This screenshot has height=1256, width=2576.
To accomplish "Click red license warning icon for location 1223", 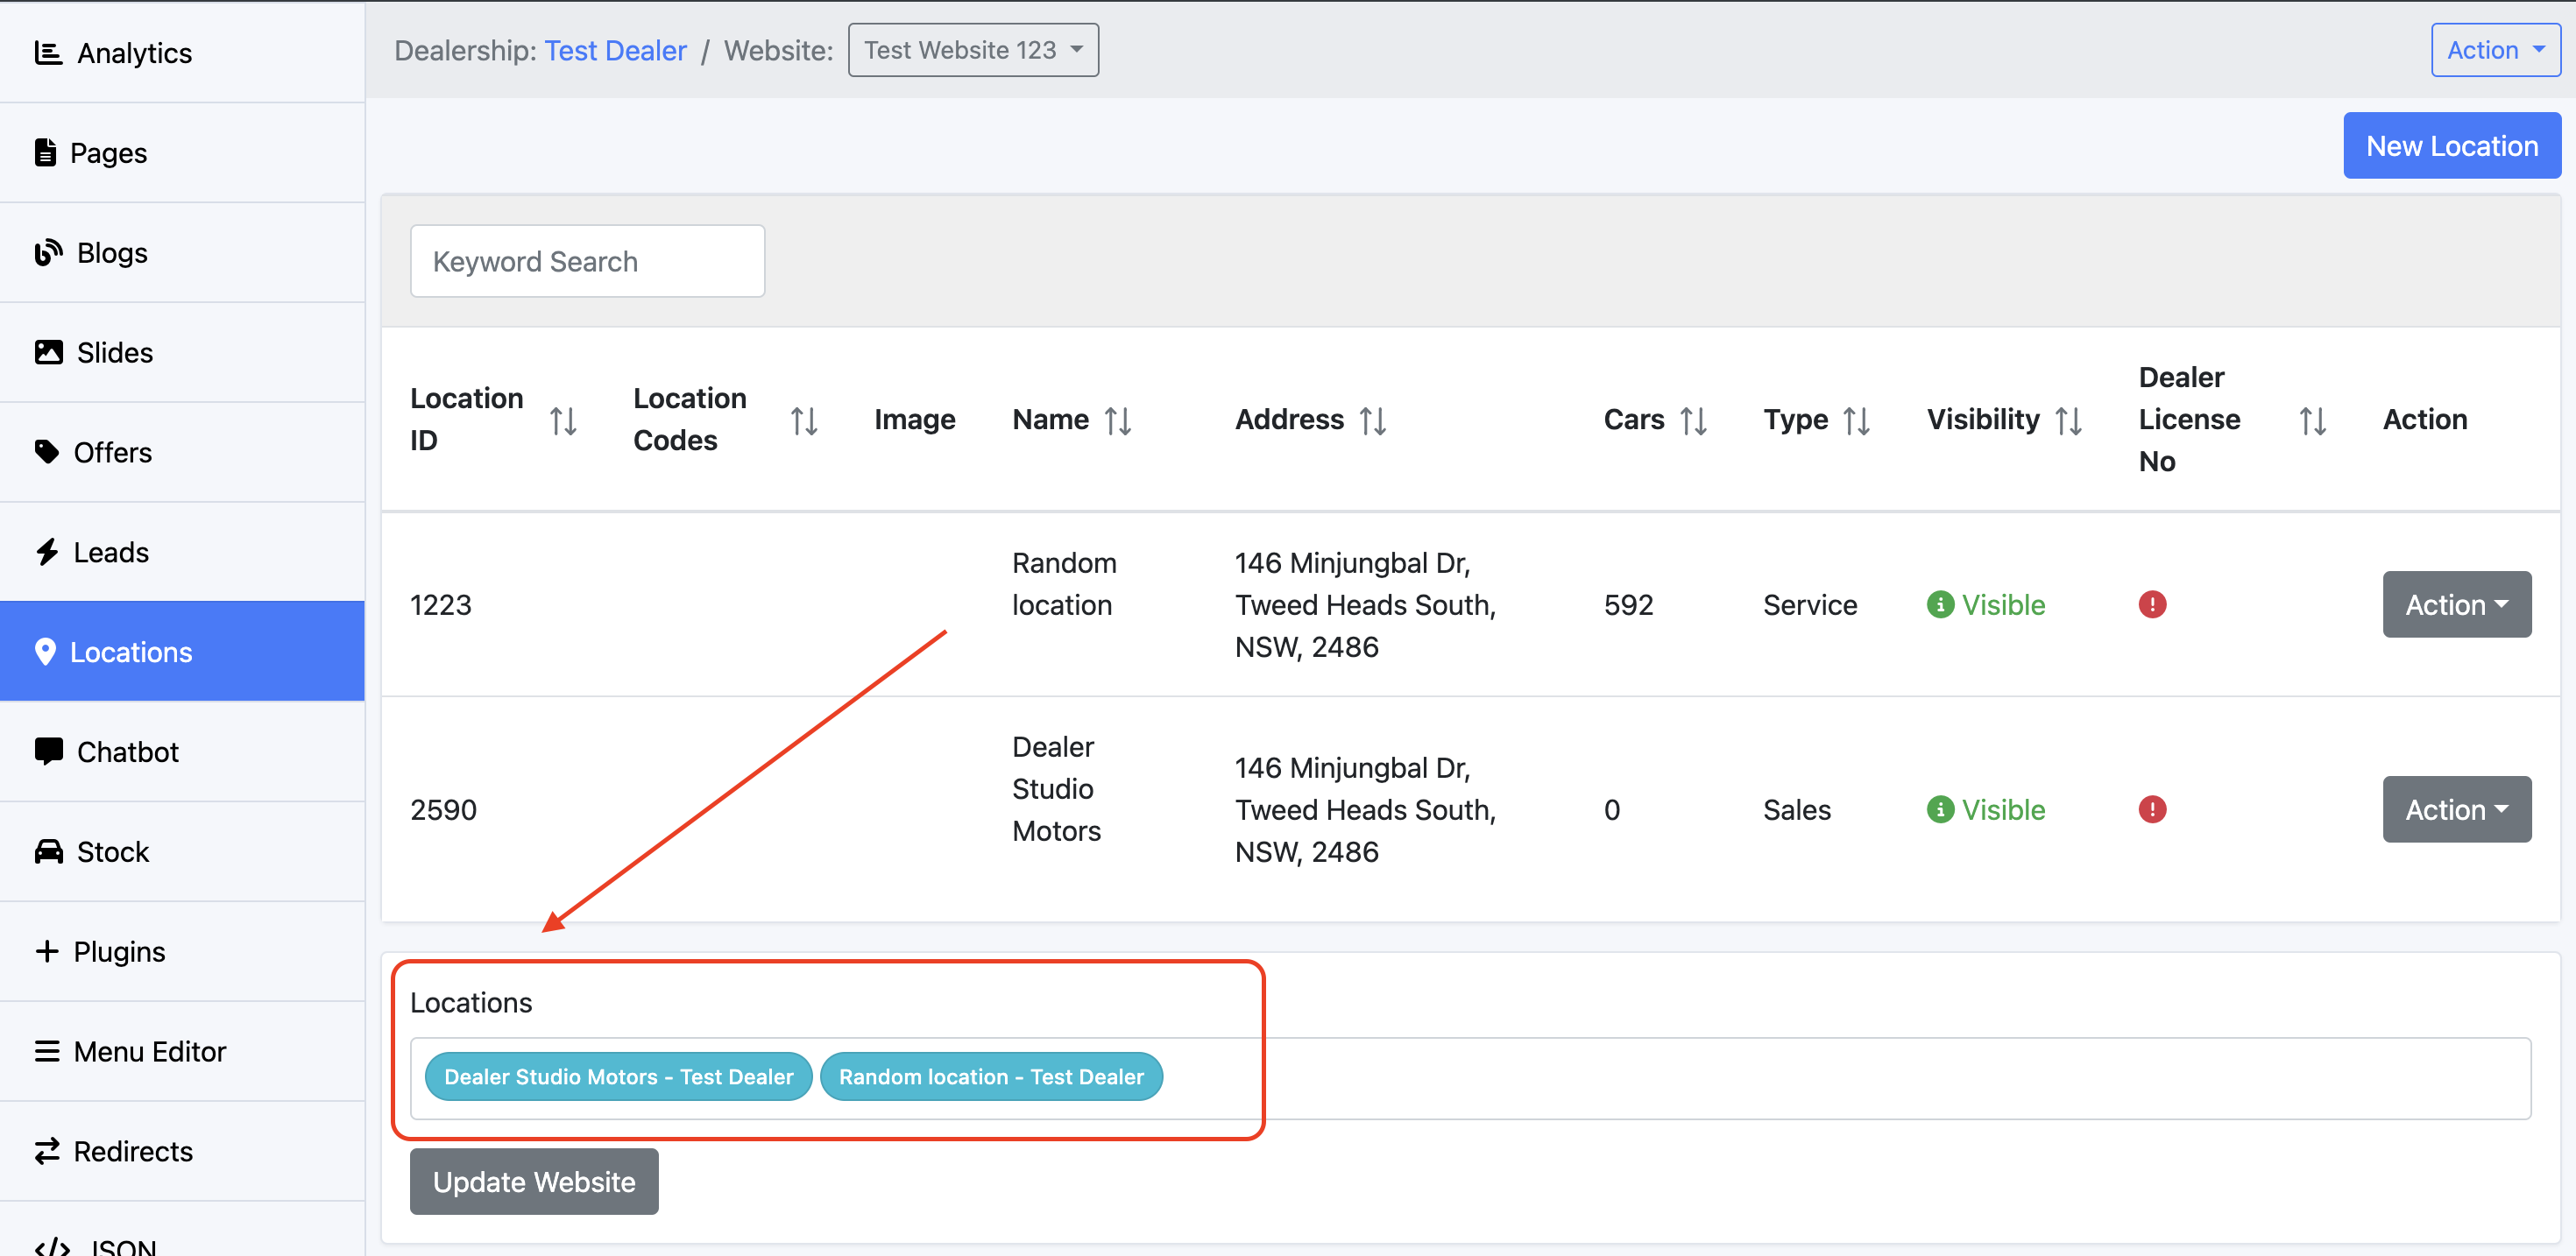I will (2151, 604).
